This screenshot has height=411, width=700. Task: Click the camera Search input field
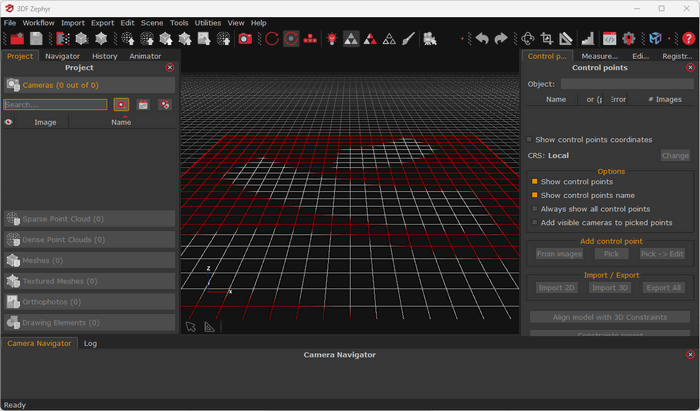[55, 104]
